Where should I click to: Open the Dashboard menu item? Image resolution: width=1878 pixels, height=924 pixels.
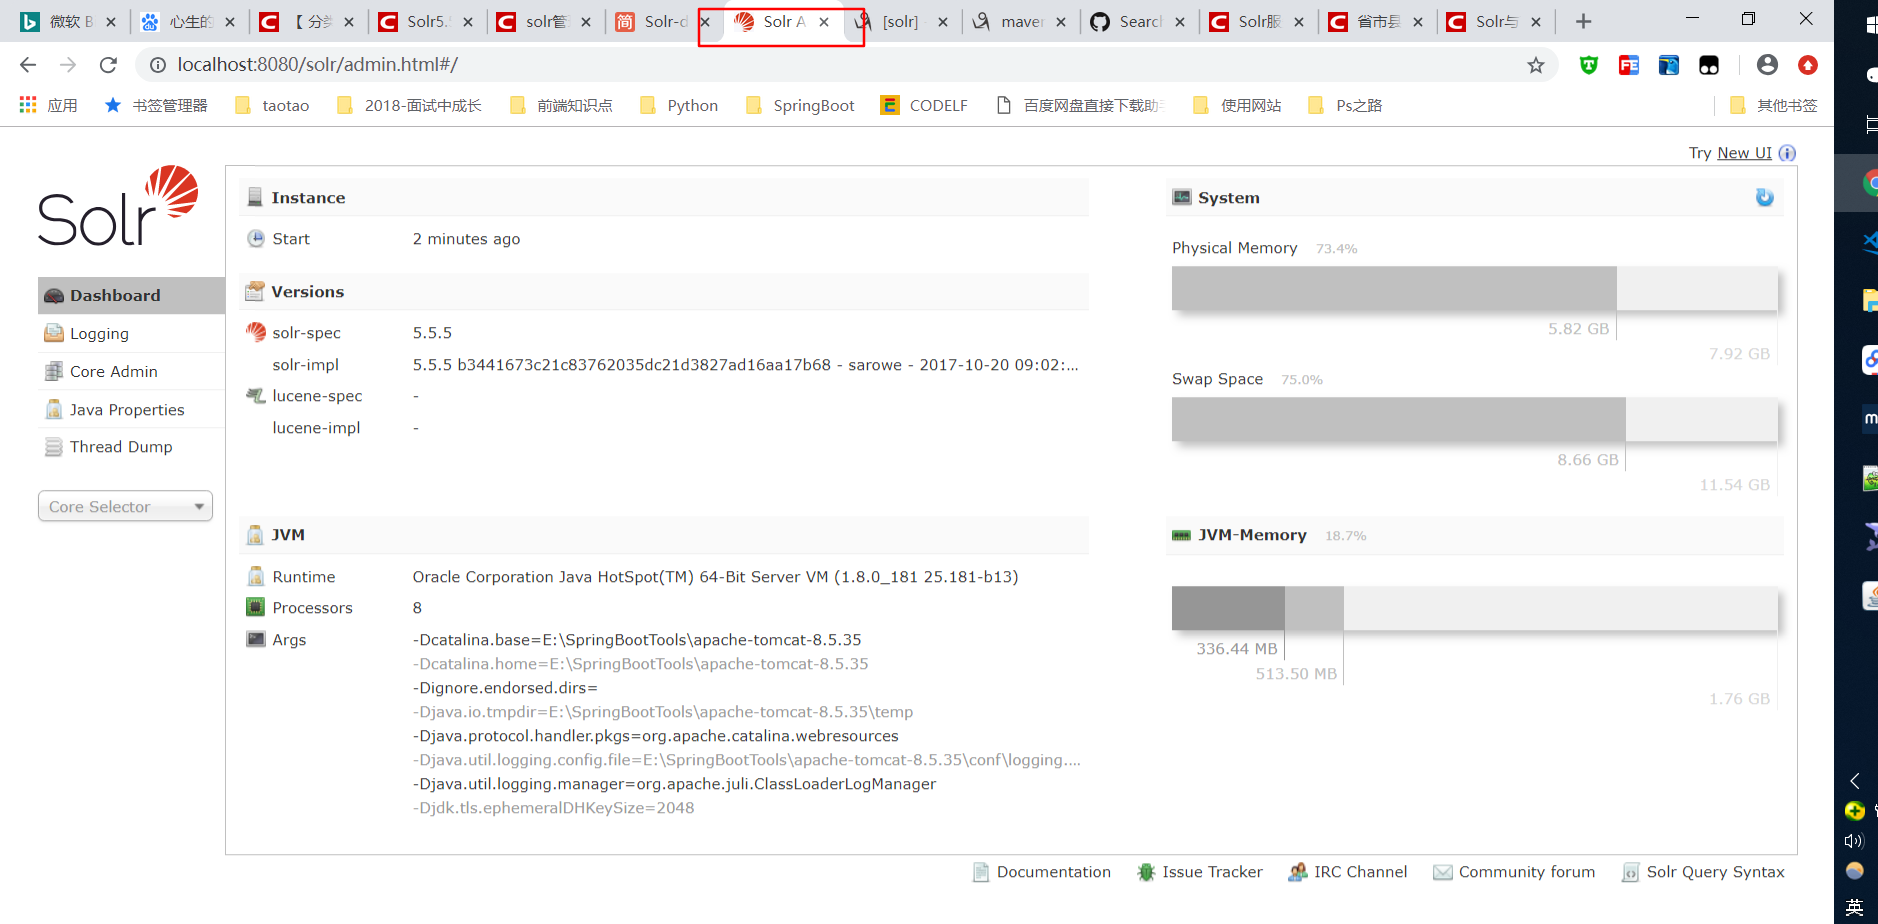pos(131,295)
